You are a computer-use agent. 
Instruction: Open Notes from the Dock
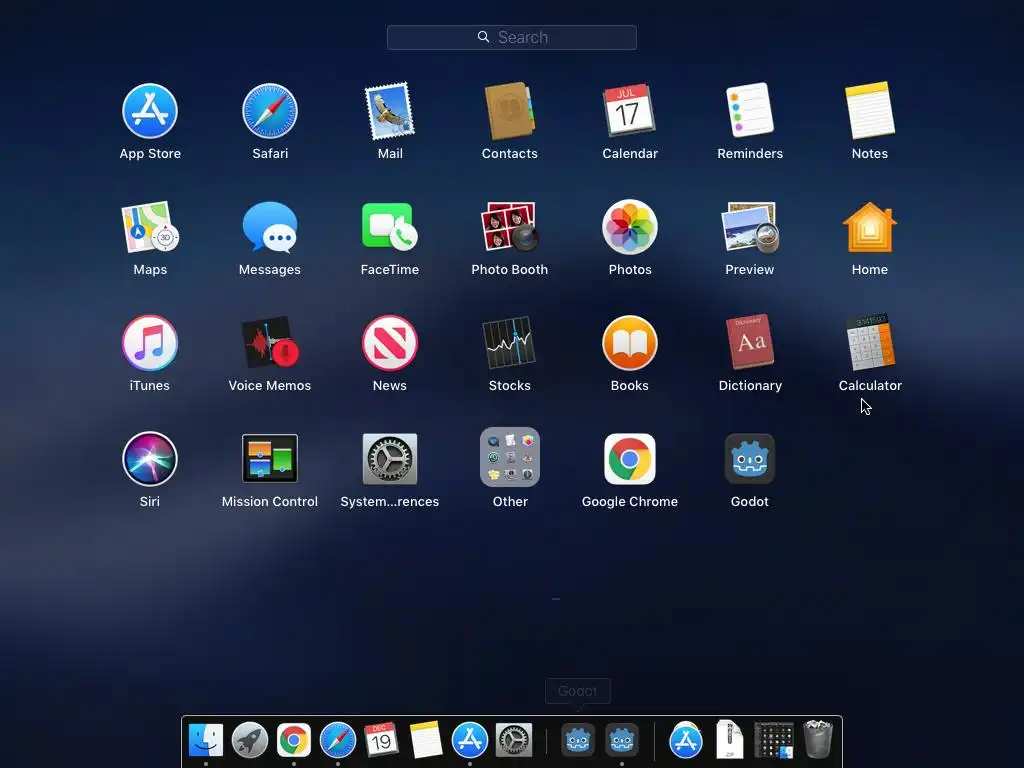(425, 740)
